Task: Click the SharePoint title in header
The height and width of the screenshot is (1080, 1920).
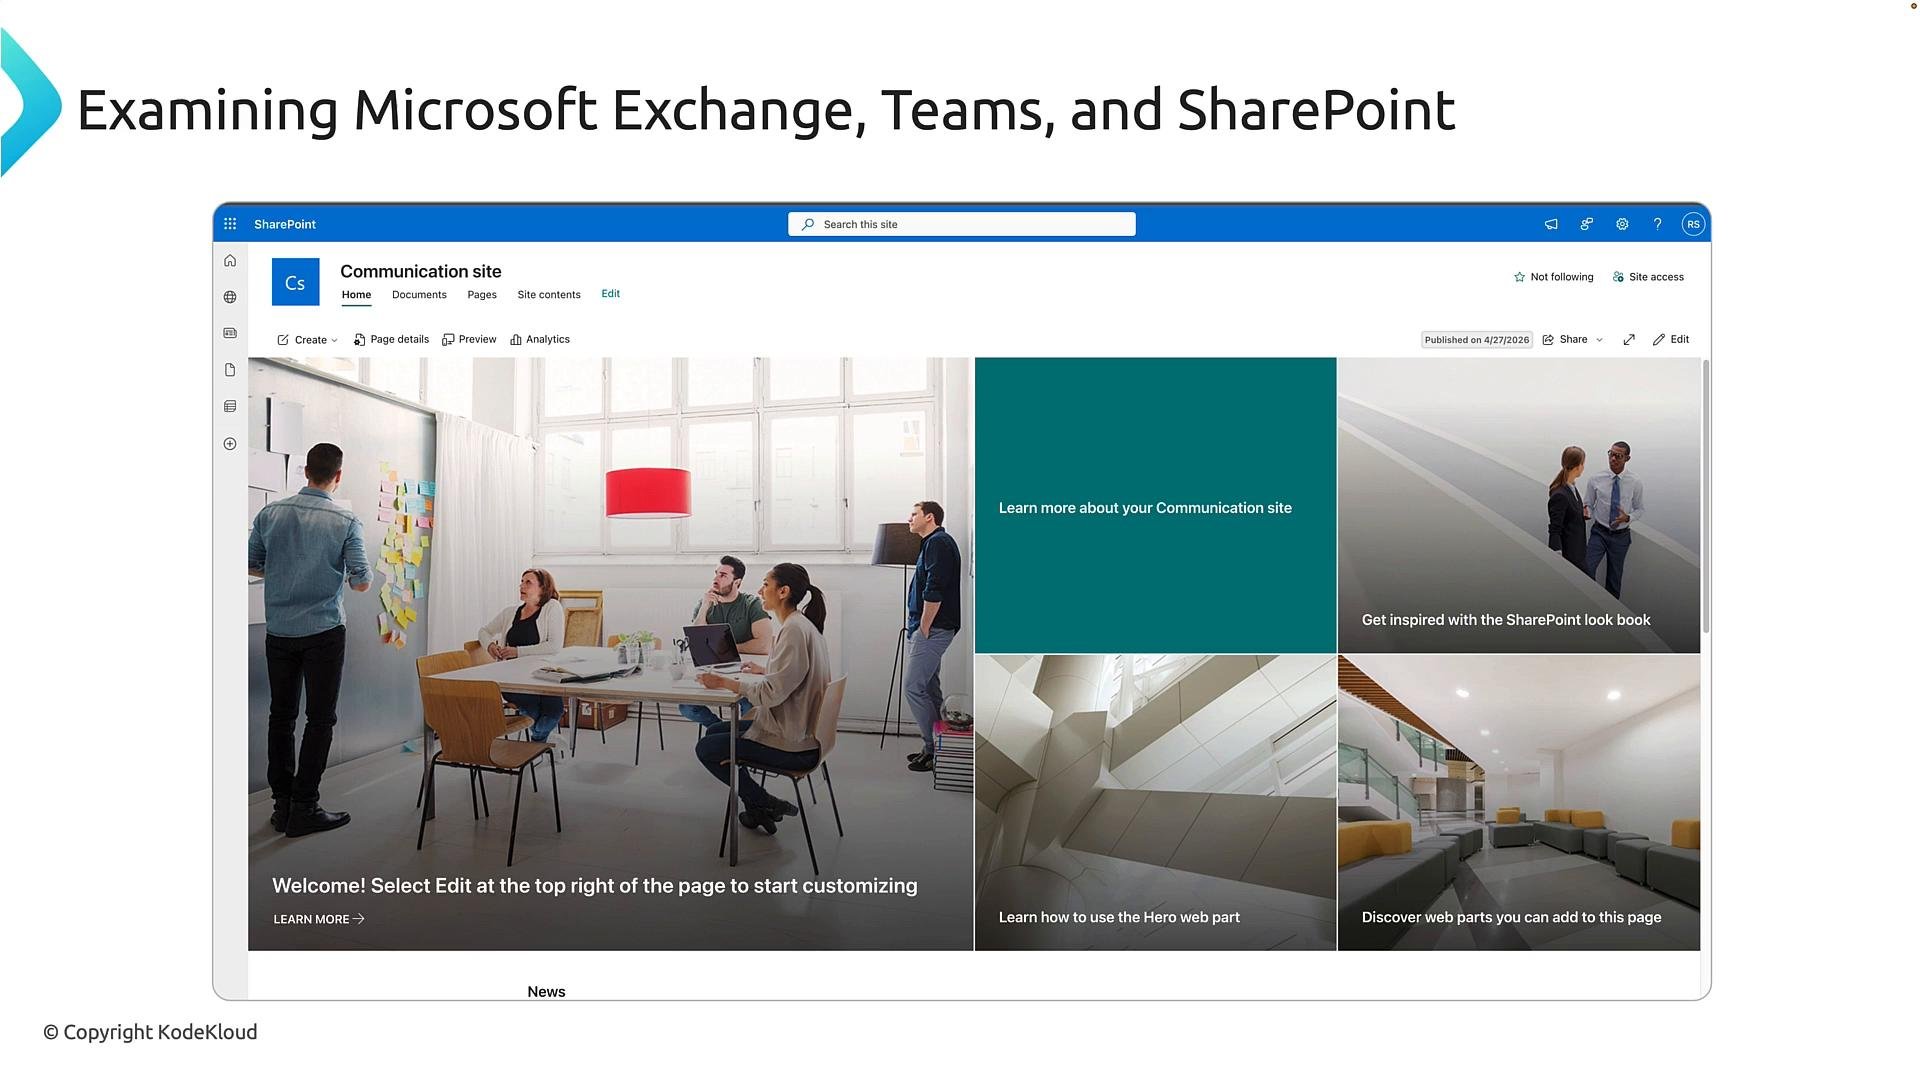Action: [285, 224]
